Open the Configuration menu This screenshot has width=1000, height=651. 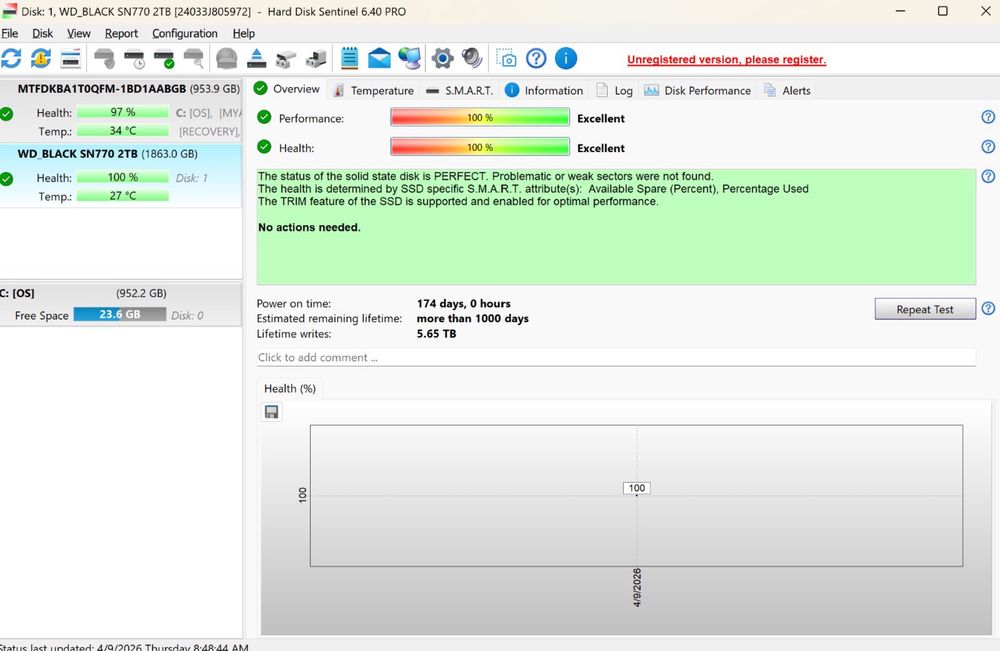[x=185, y=33]
